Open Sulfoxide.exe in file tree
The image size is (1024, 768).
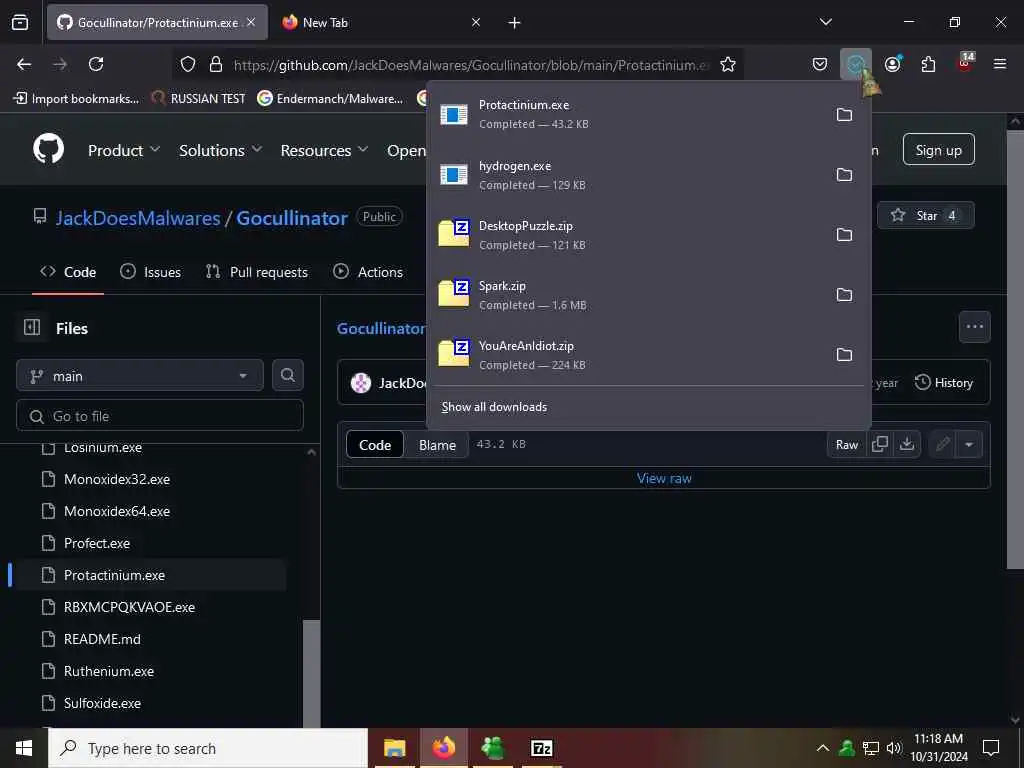(103, 703)
